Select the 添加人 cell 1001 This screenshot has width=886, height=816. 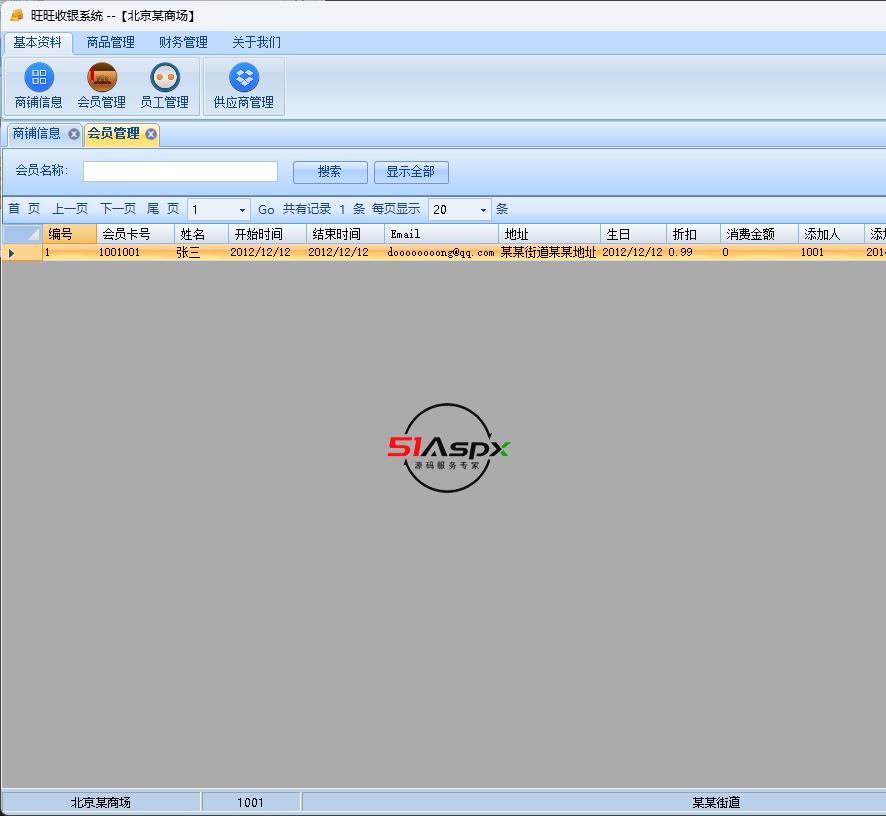coord(831,253)
